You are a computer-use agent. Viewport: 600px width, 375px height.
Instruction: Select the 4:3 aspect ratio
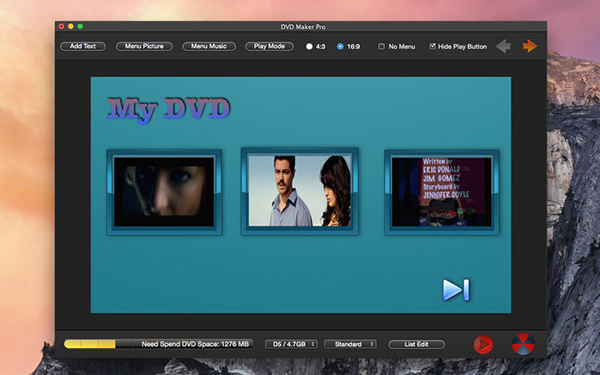309,47
